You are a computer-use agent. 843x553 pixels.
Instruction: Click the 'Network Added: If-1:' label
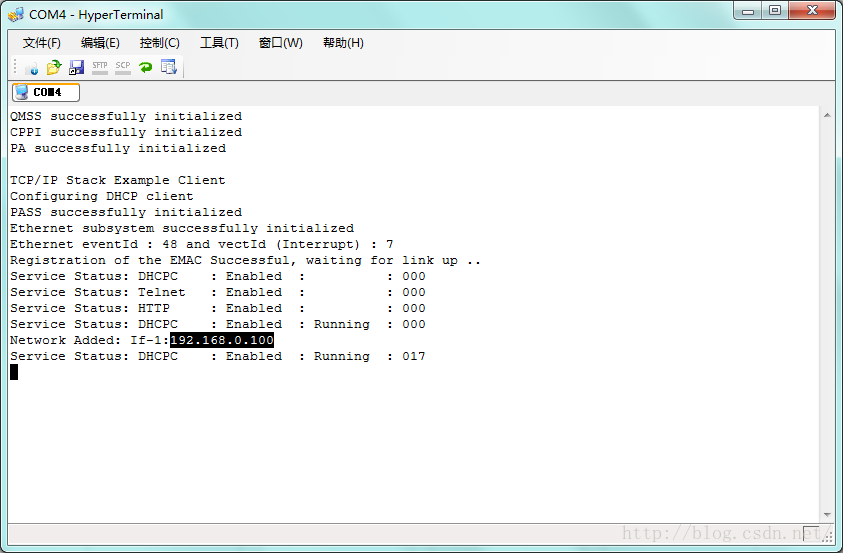(x=89, y=340)
